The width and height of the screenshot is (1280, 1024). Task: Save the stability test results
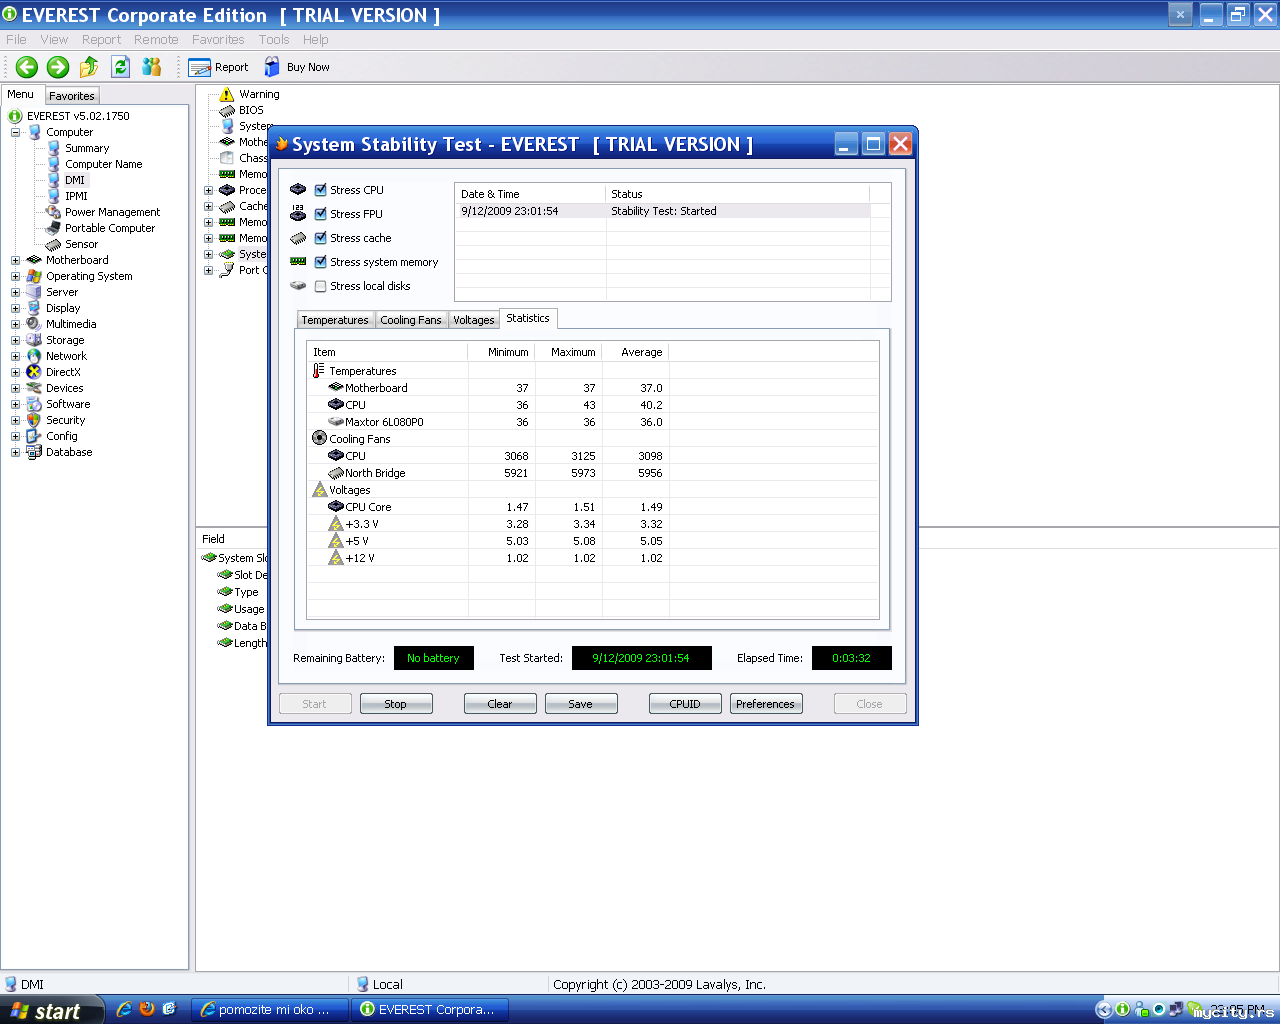click(581, 704)
